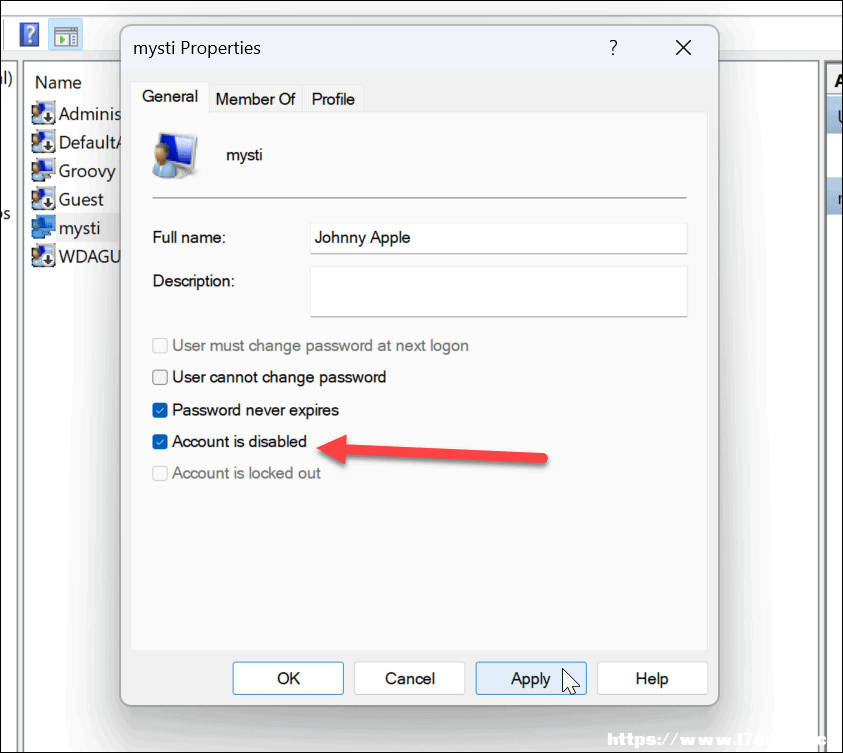
Task: Select the WDAGUtilityAccount user icon
Action: pyautogui.click(x=43, y=256)
